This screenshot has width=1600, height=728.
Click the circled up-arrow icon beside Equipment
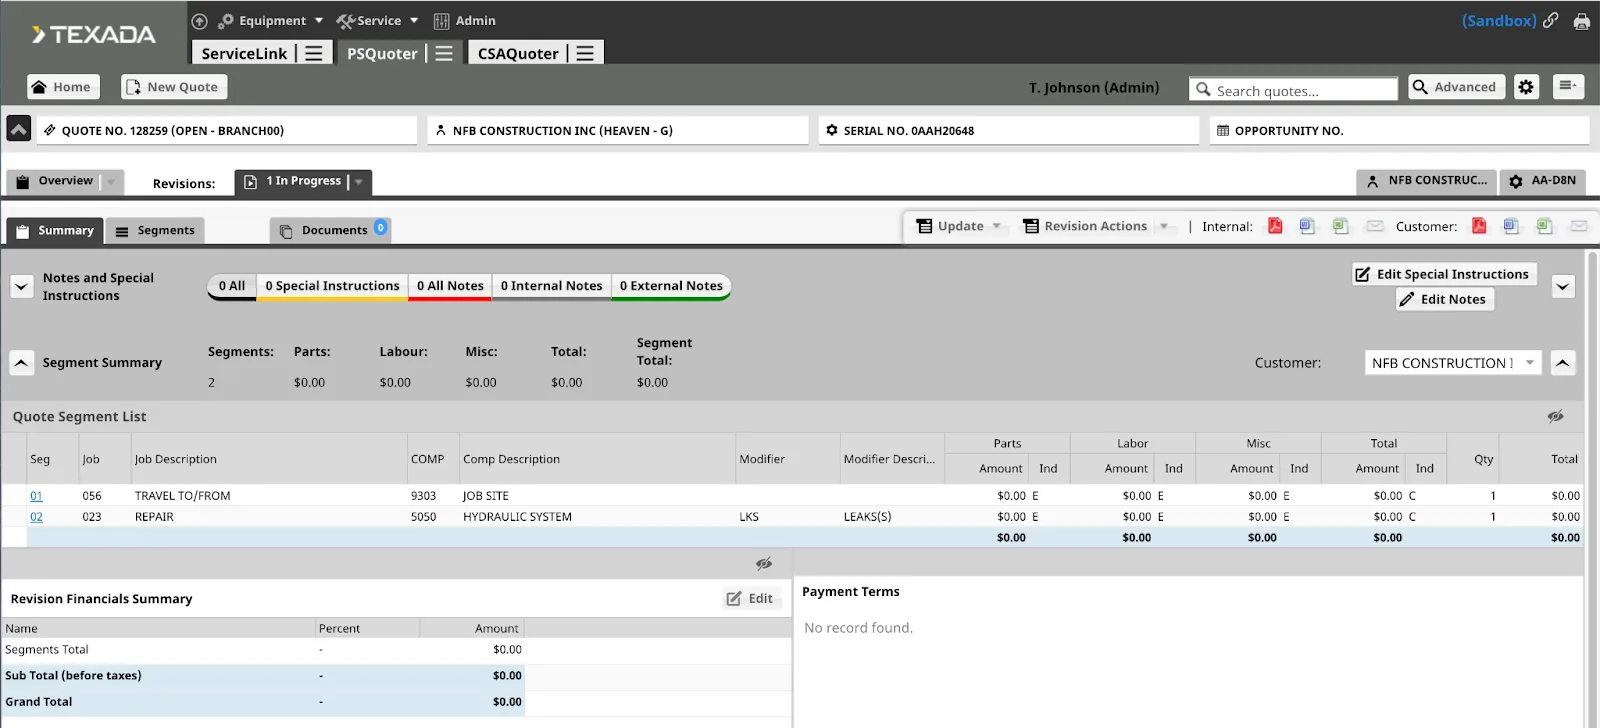[199, 21]
